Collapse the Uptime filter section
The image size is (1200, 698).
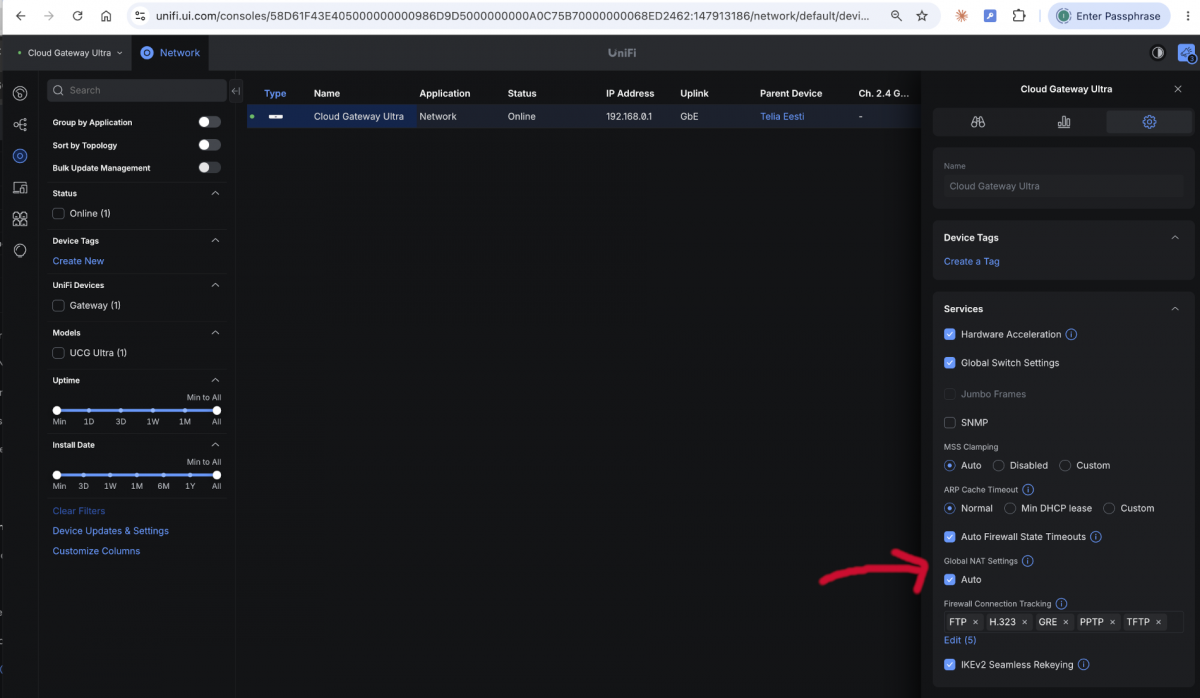point(215,380)
